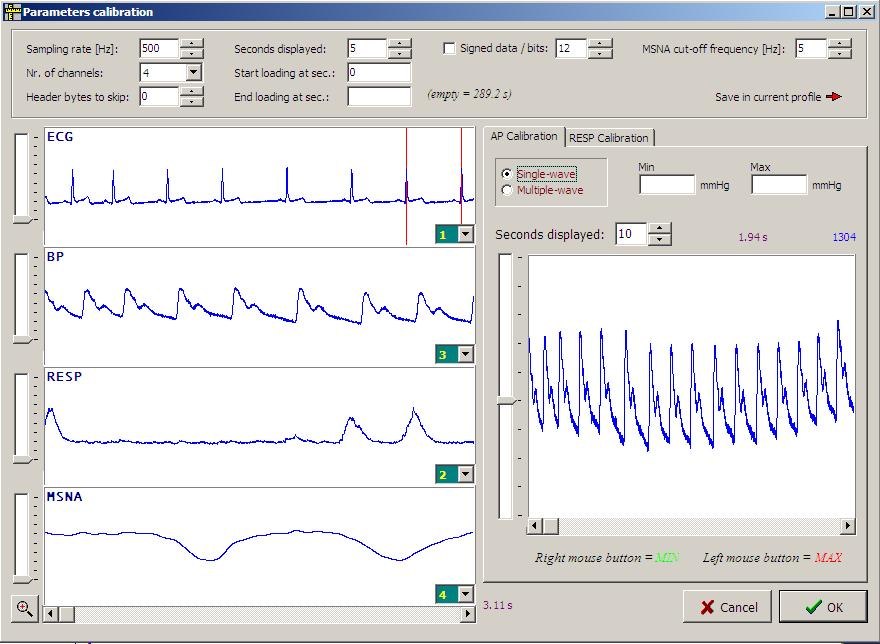Viewport: 880px width, 644px height.
Task: Increase top Seconds displayed value
Action: click(400, 44)
